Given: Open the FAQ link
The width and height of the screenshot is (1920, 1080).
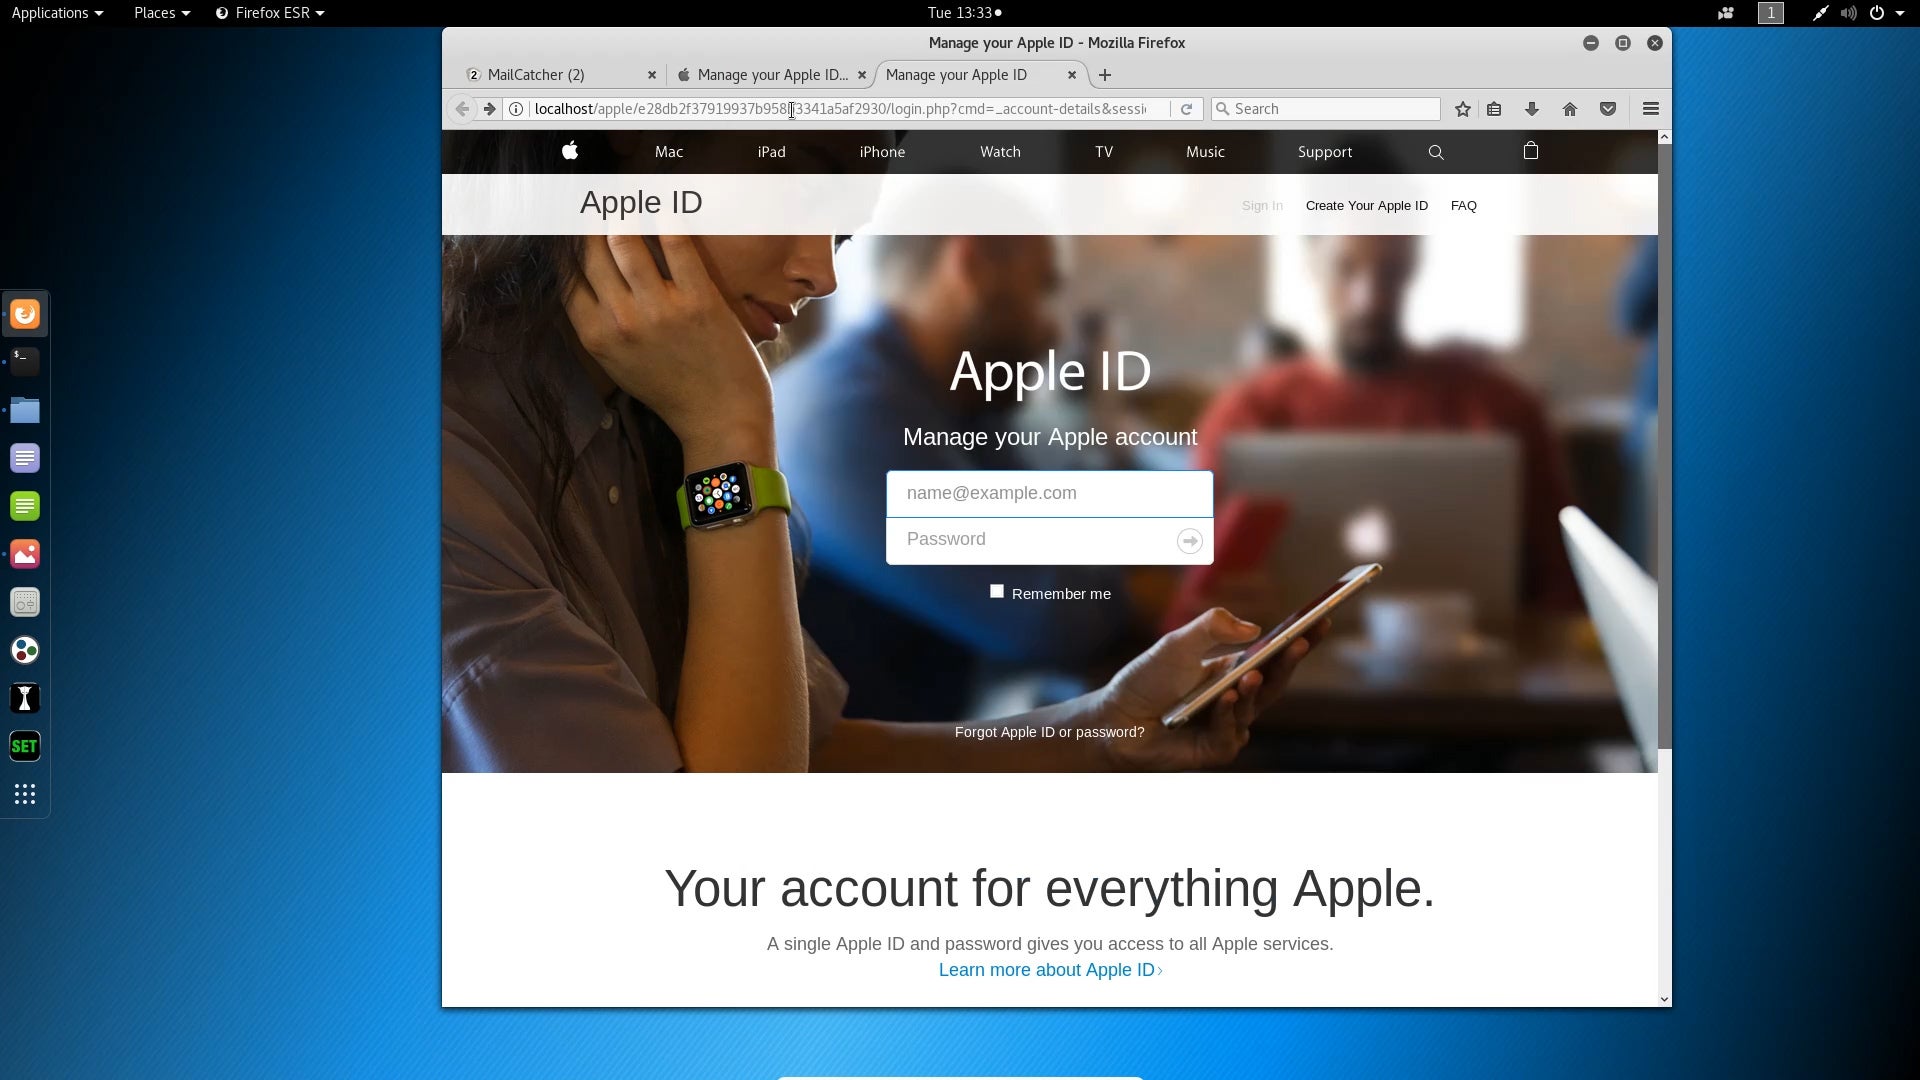Looking at the screenshot, I should pyautogui.click(x=1464, y=206).
